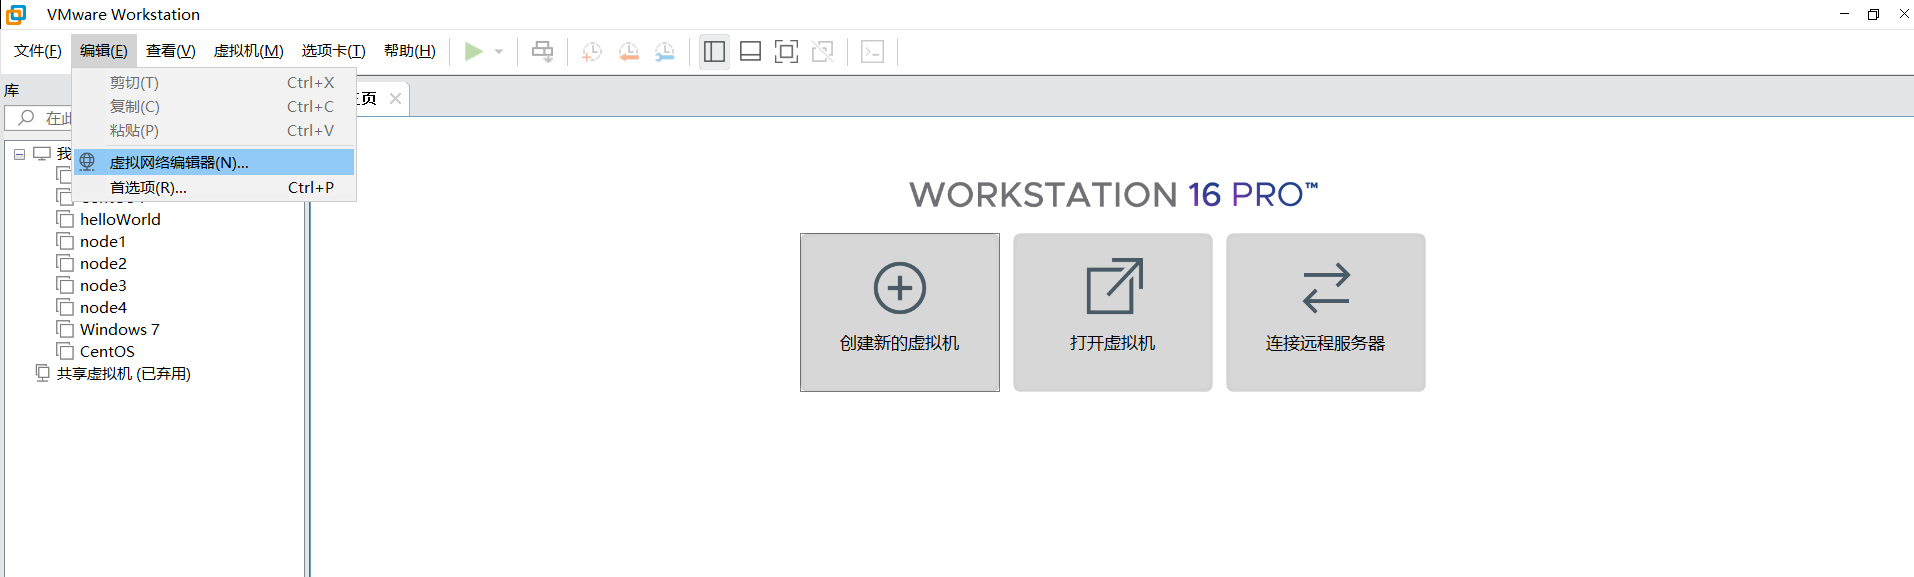Image resolution: width=1914 pixels, height=577 pixels.
Task: Minimize the VMware Workstation window
Action: [x=1844, y=14]
